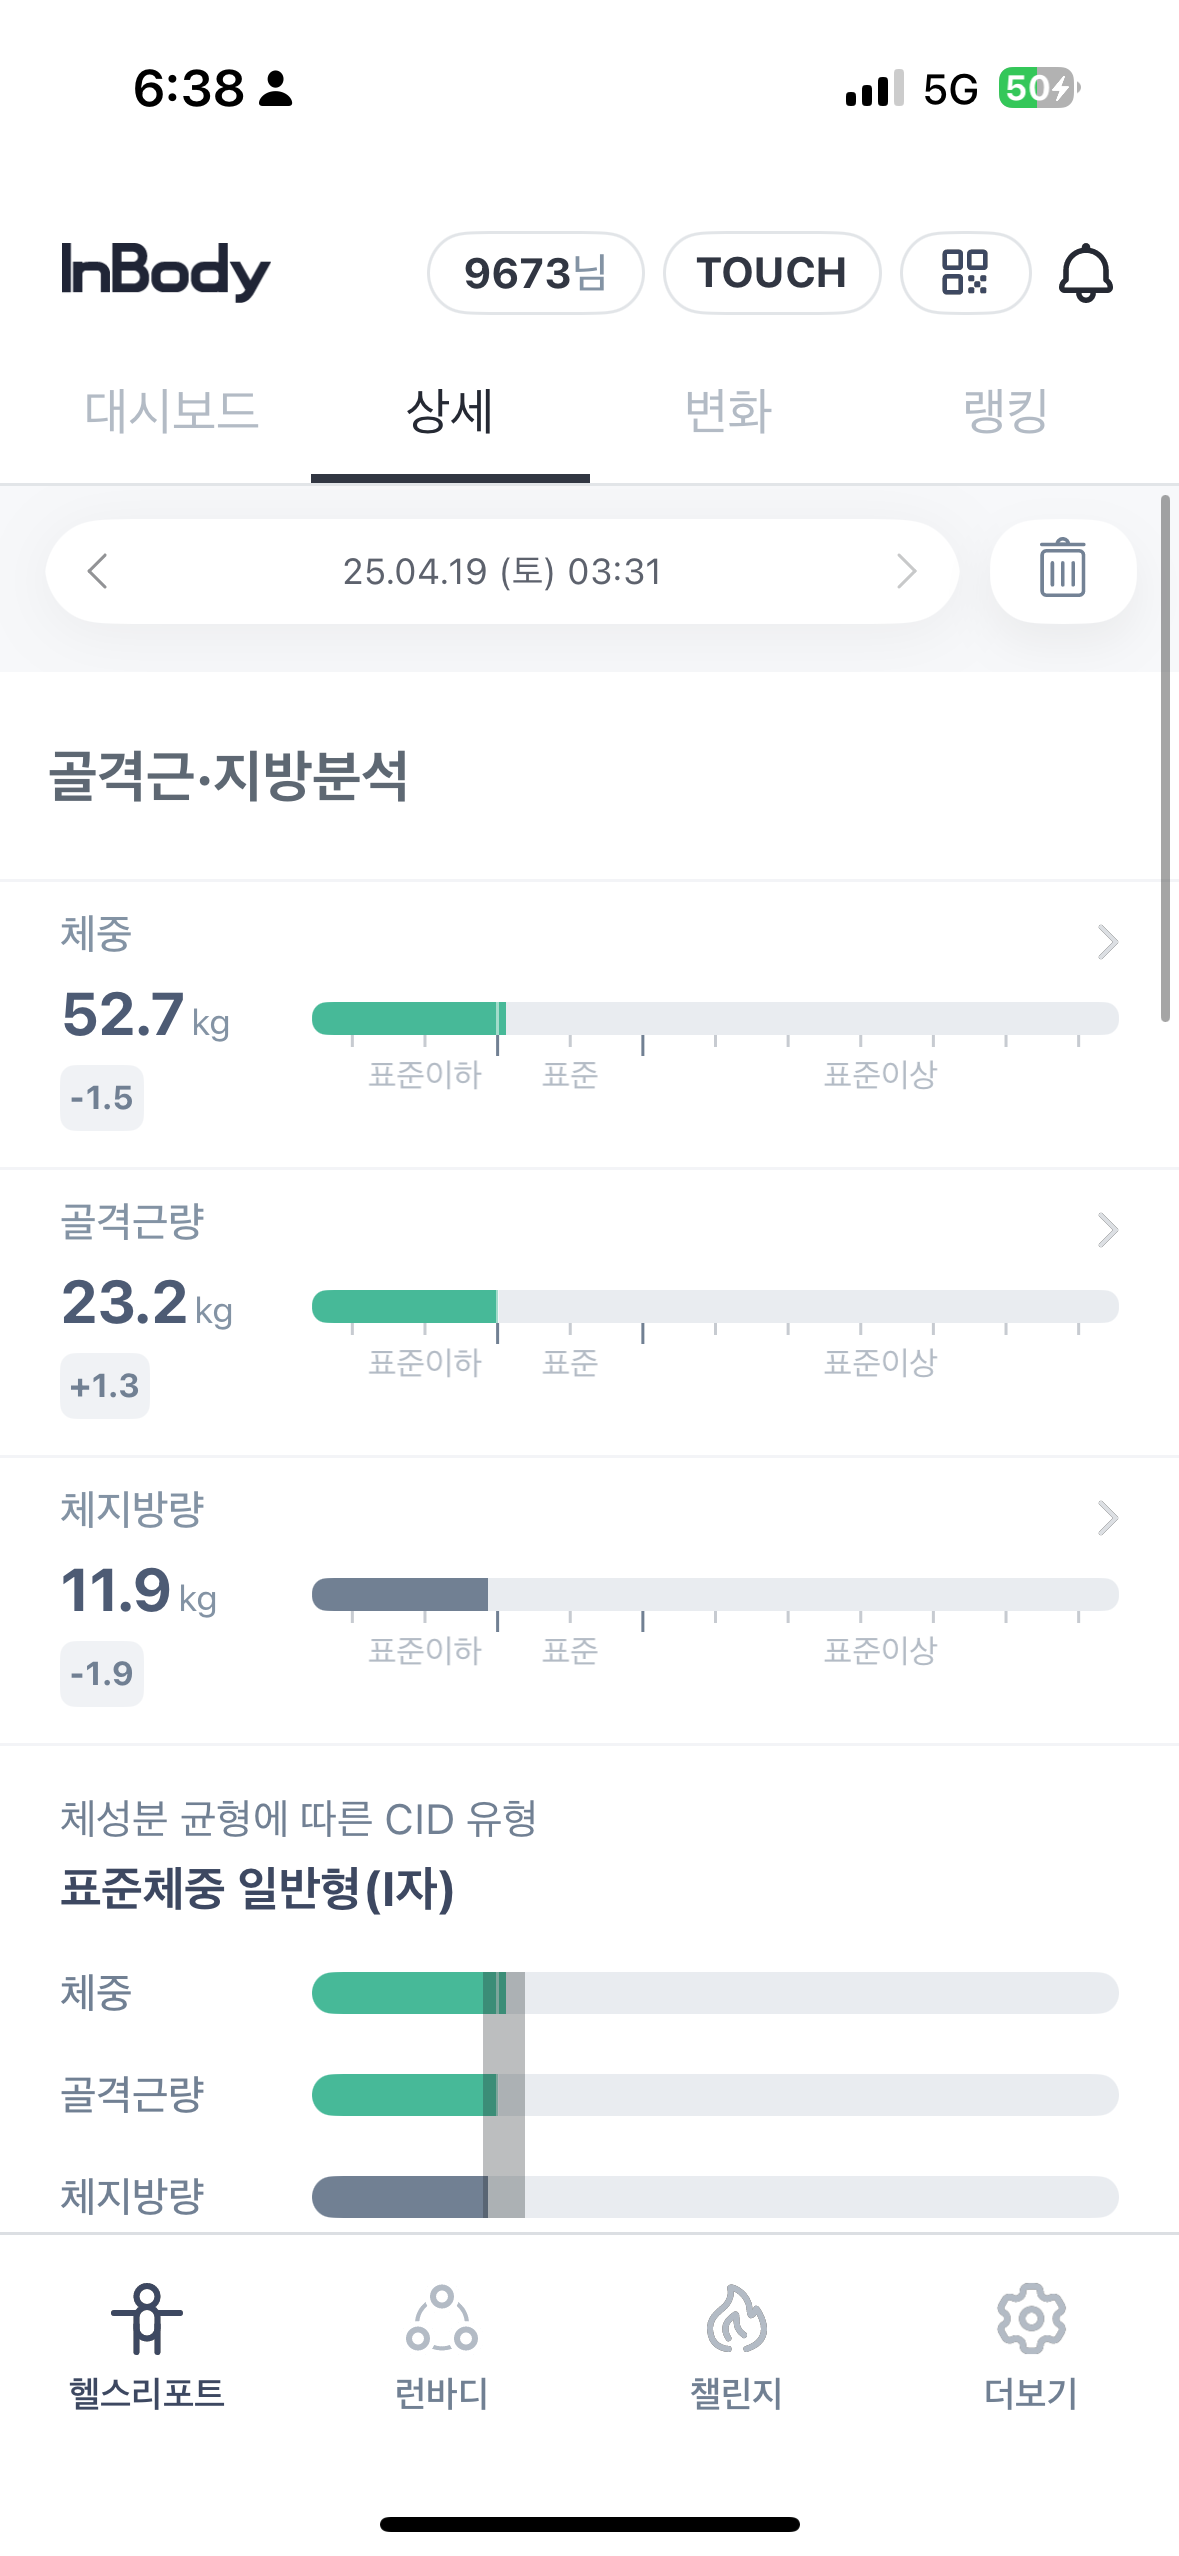1179x2556 pixels.
Task: Open the QR code scanner icon
Action: click(965, 272)
